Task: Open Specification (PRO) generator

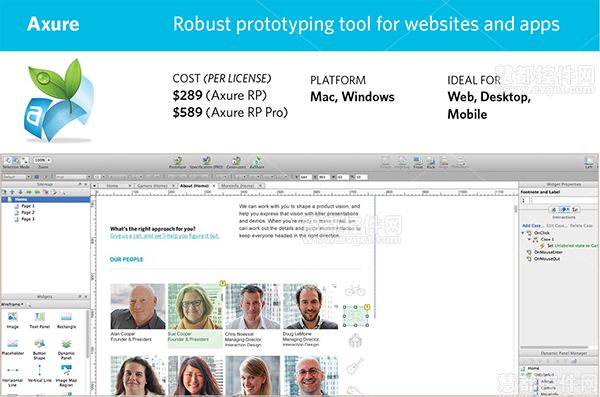Action: pos(206,162)
